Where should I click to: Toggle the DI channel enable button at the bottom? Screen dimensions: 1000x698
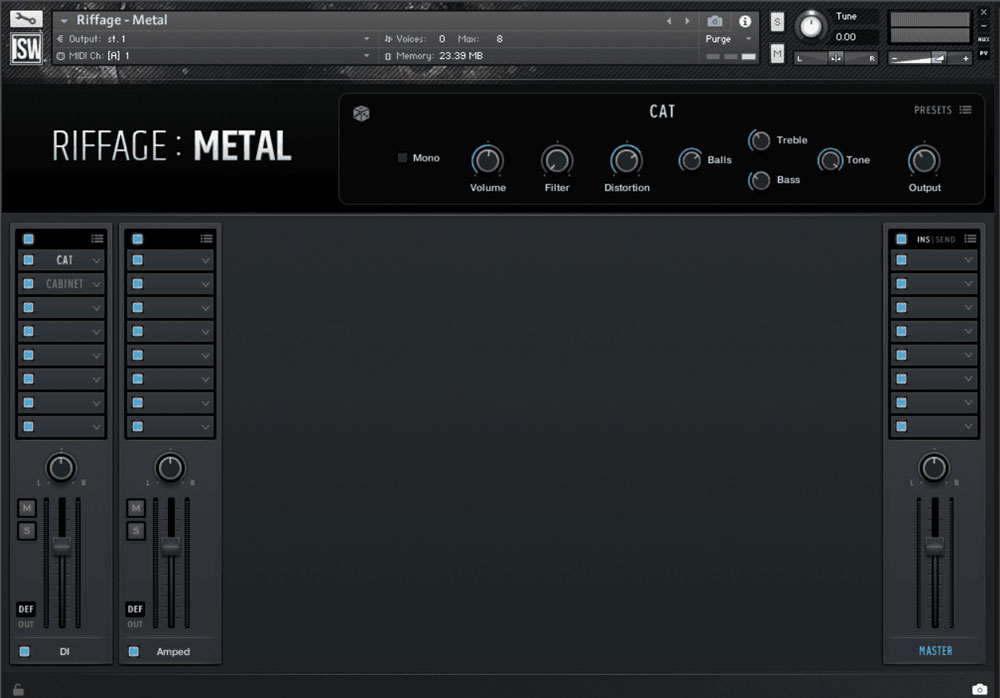click(24, 651)
